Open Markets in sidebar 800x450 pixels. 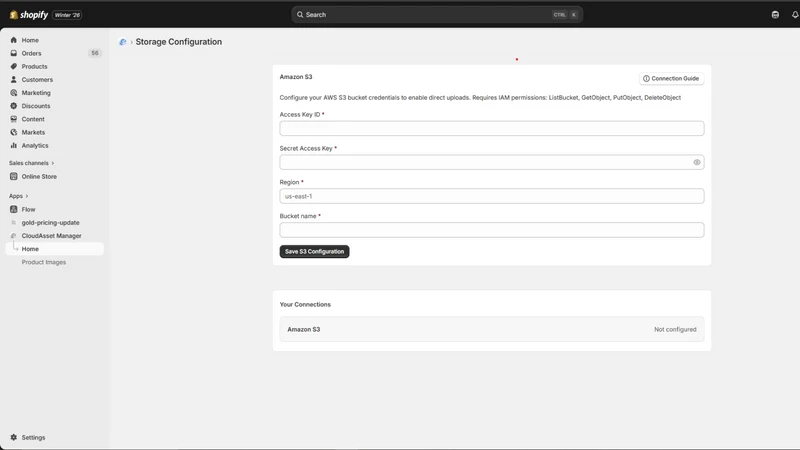point(33,132)
